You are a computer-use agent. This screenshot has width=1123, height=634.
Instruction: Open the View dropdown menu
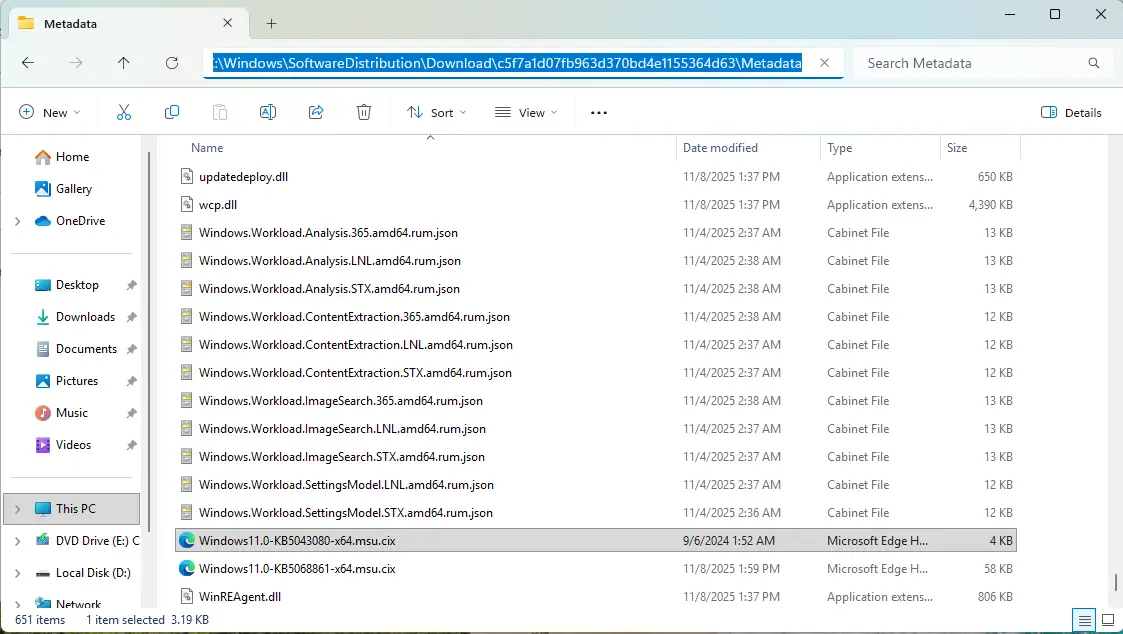pyautogui.click(x=526, y=112)
